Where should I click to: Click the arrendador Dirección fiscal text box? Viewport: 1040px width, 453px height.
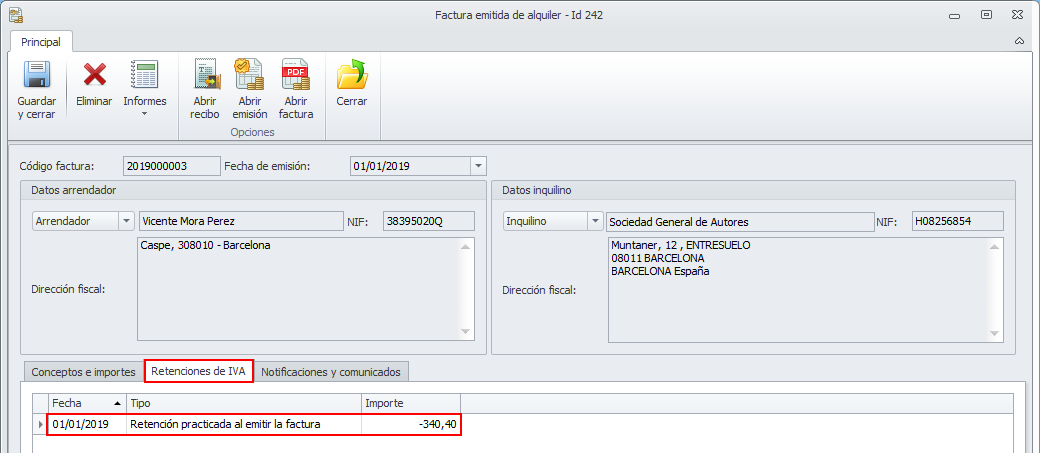pos(306,289)
